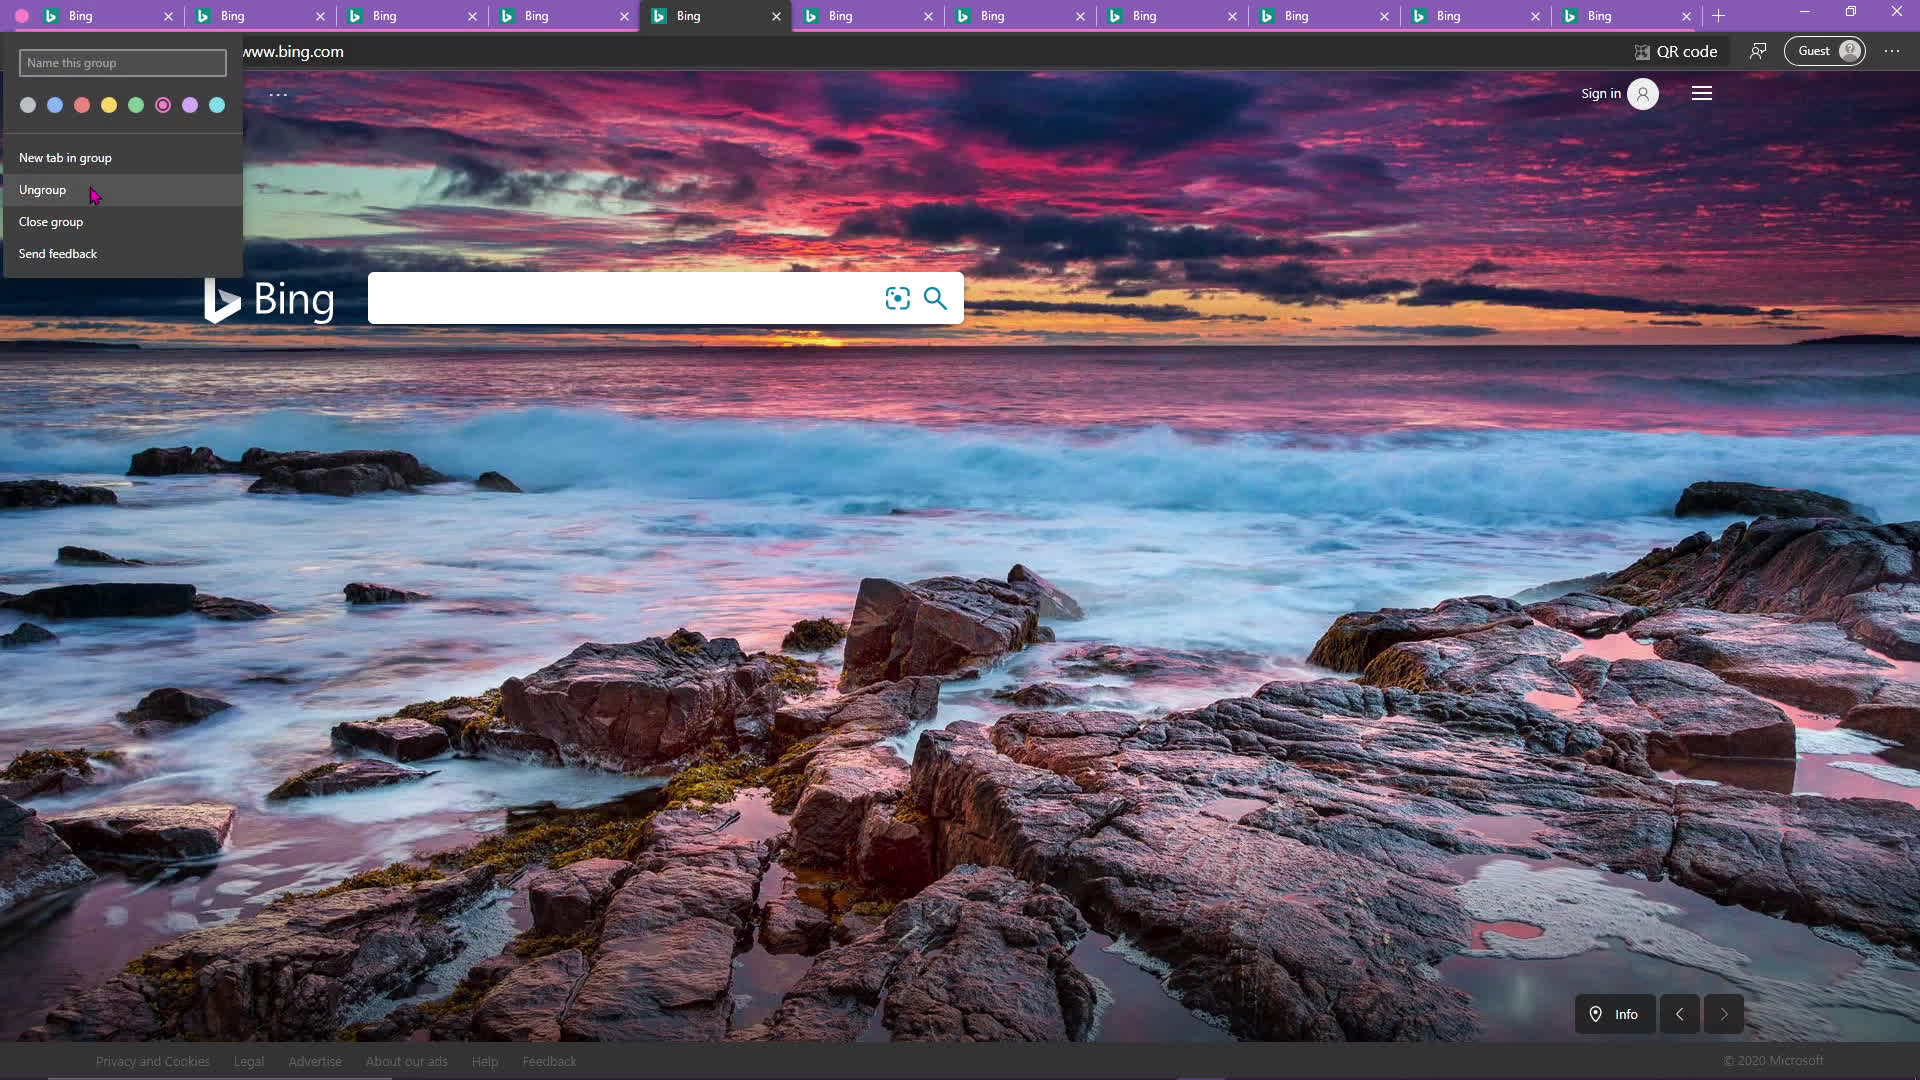Image resolution: width=1920 pixels, height=1080 pixels.
Task: Open visual search with the camera icon
Action: [896, 297]
